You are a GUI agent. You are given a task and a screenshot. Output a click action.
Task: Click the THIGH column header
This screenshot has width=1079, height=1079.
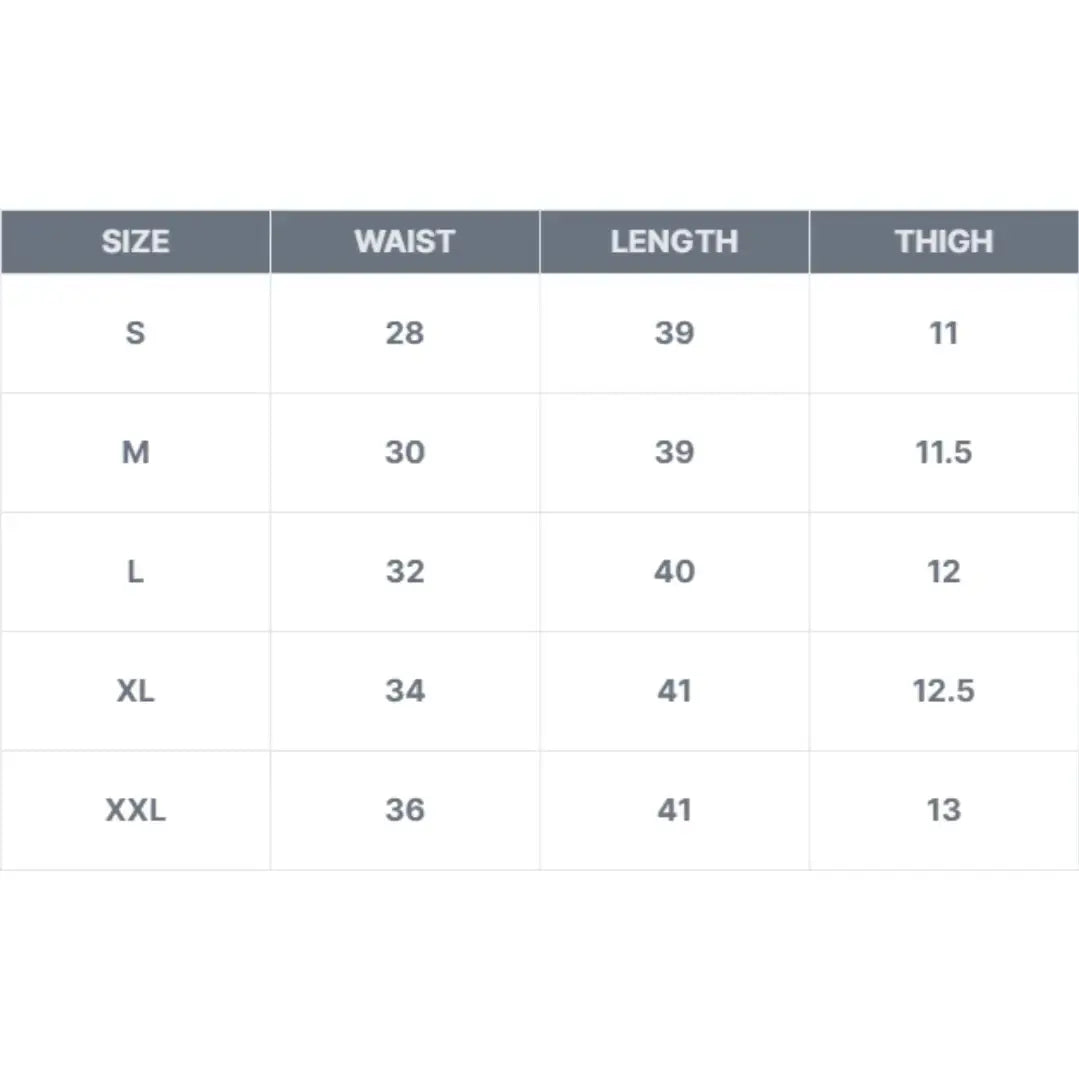[x=944, y=242]
